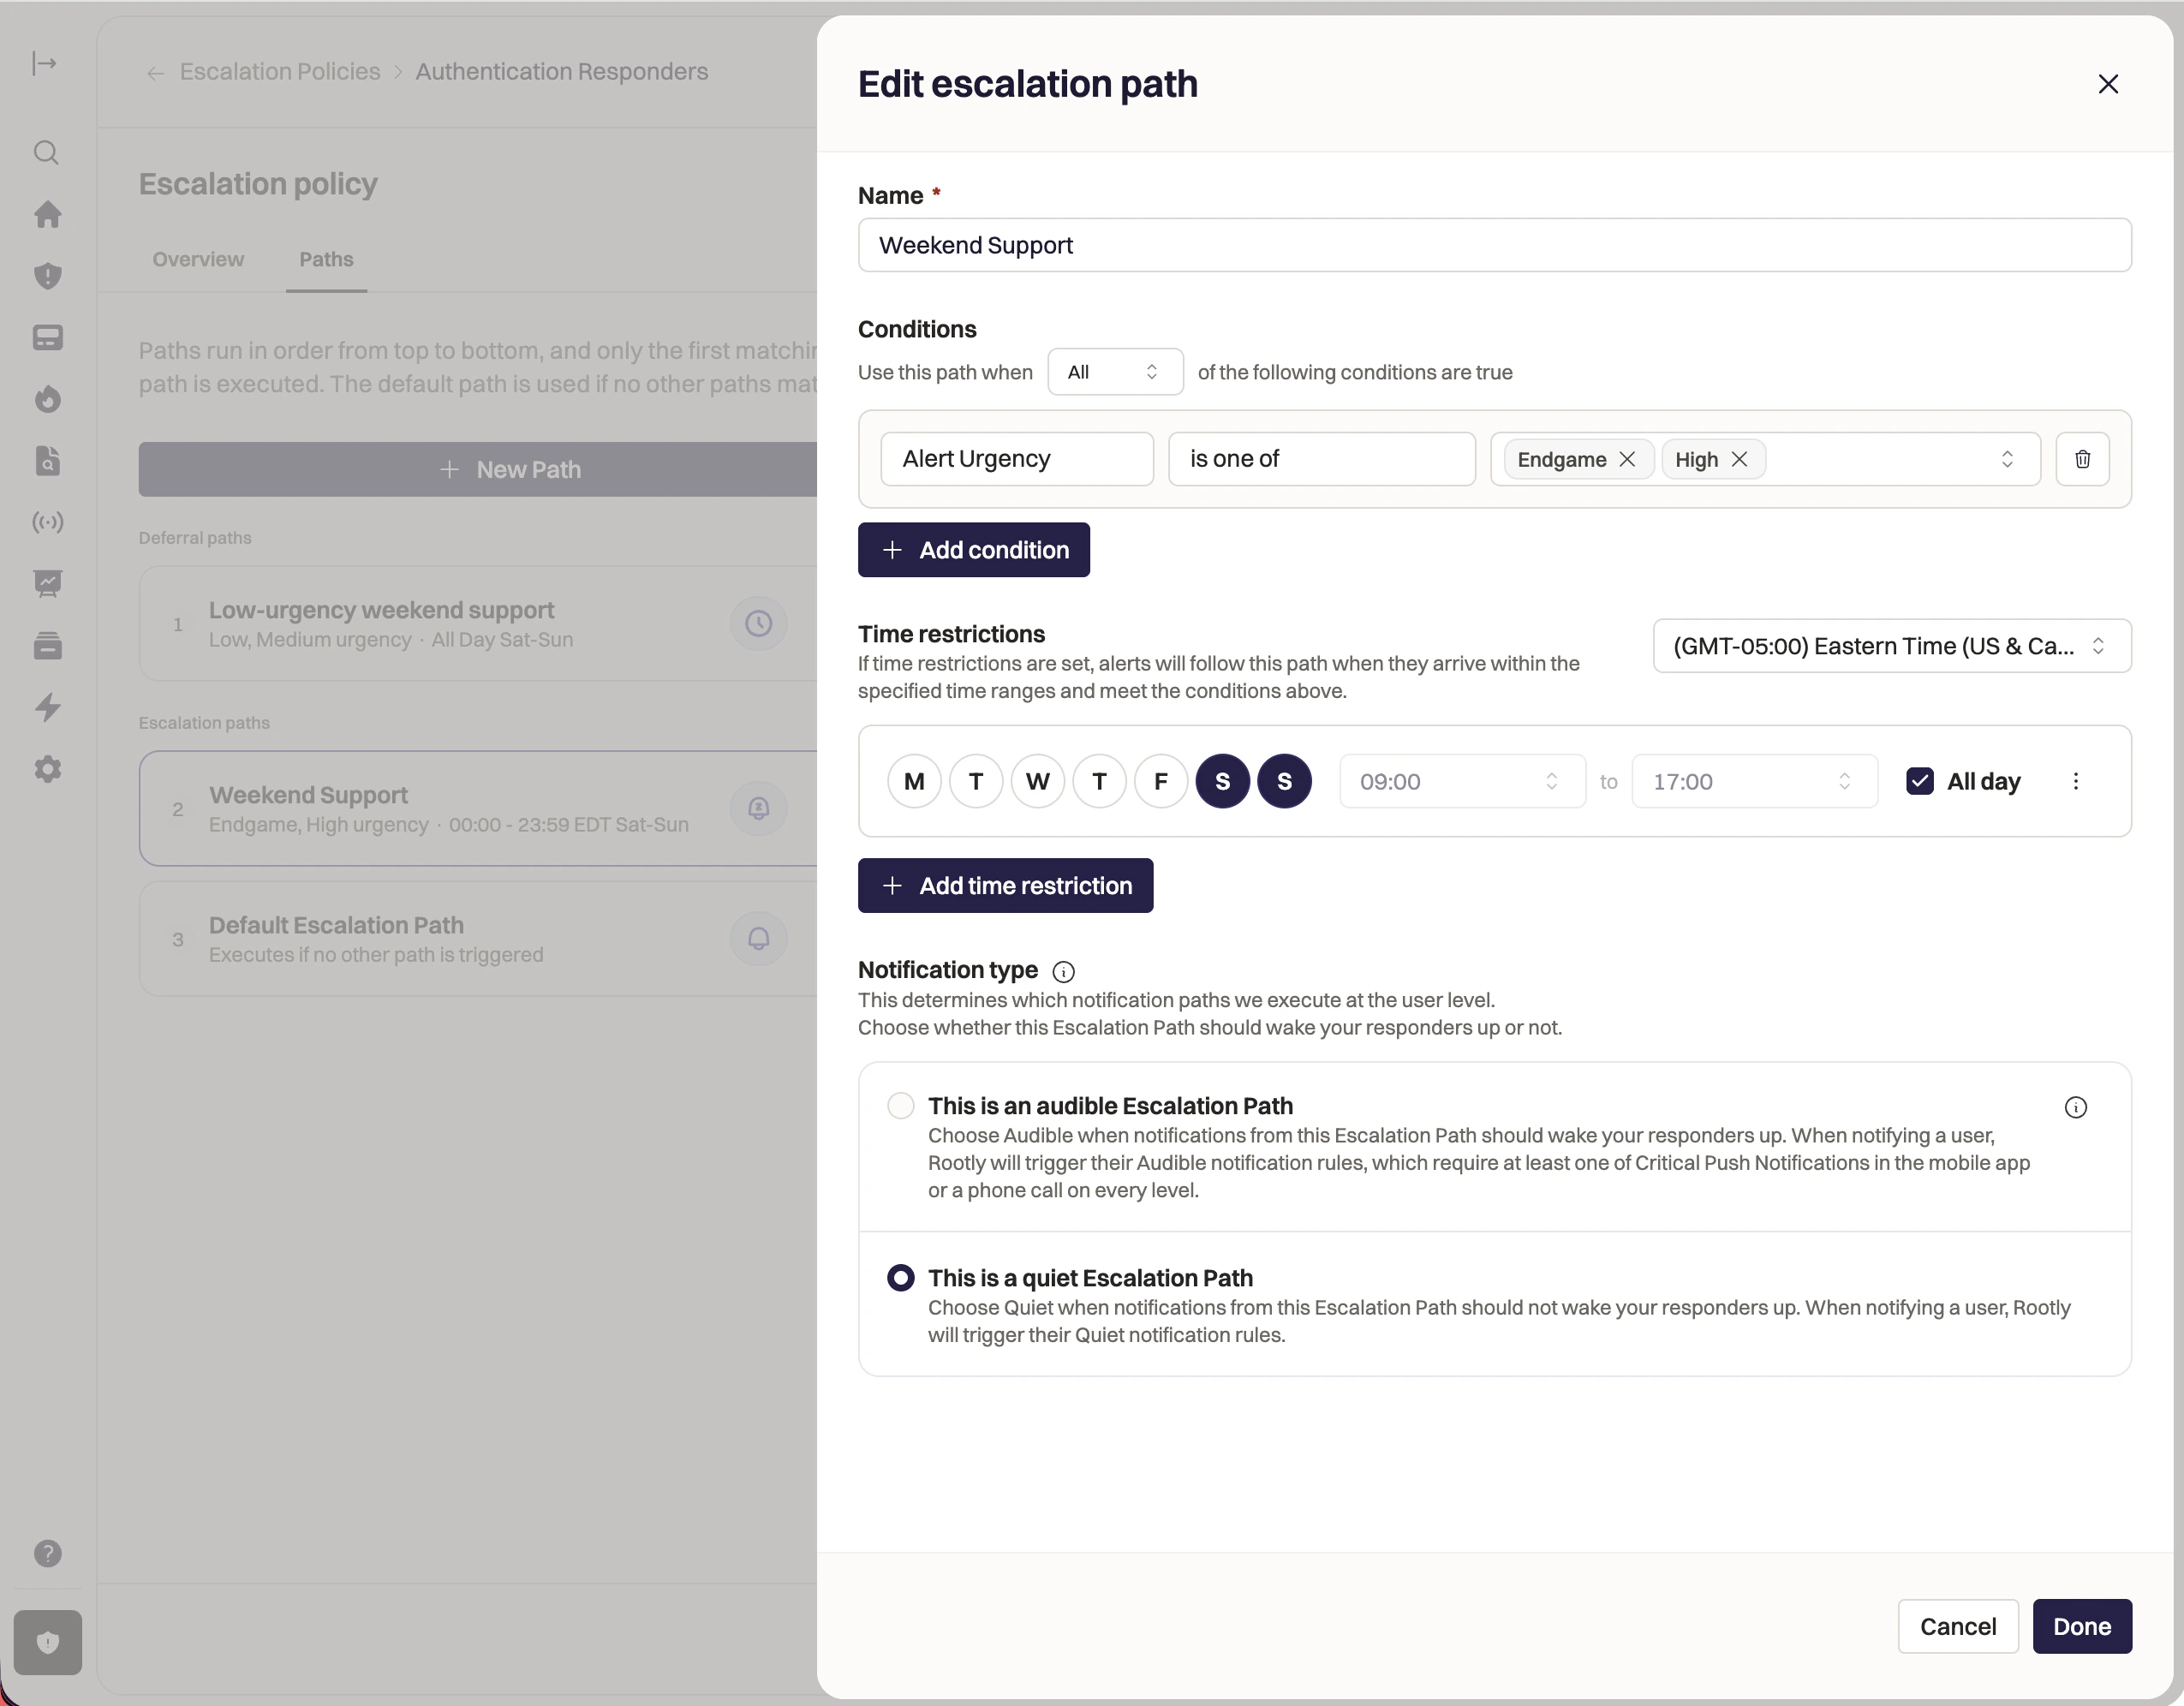Image resolution: width=2184 pixels, height=1706 pixels.
Task: Click the Done button
Action: coord(2081,1626)
